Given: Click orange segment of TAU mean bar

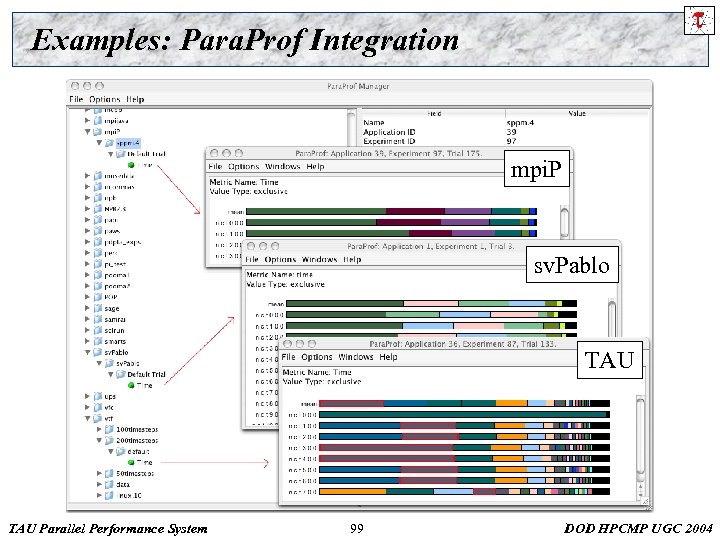Looking at the screenshot, I should tap(512, 403).
